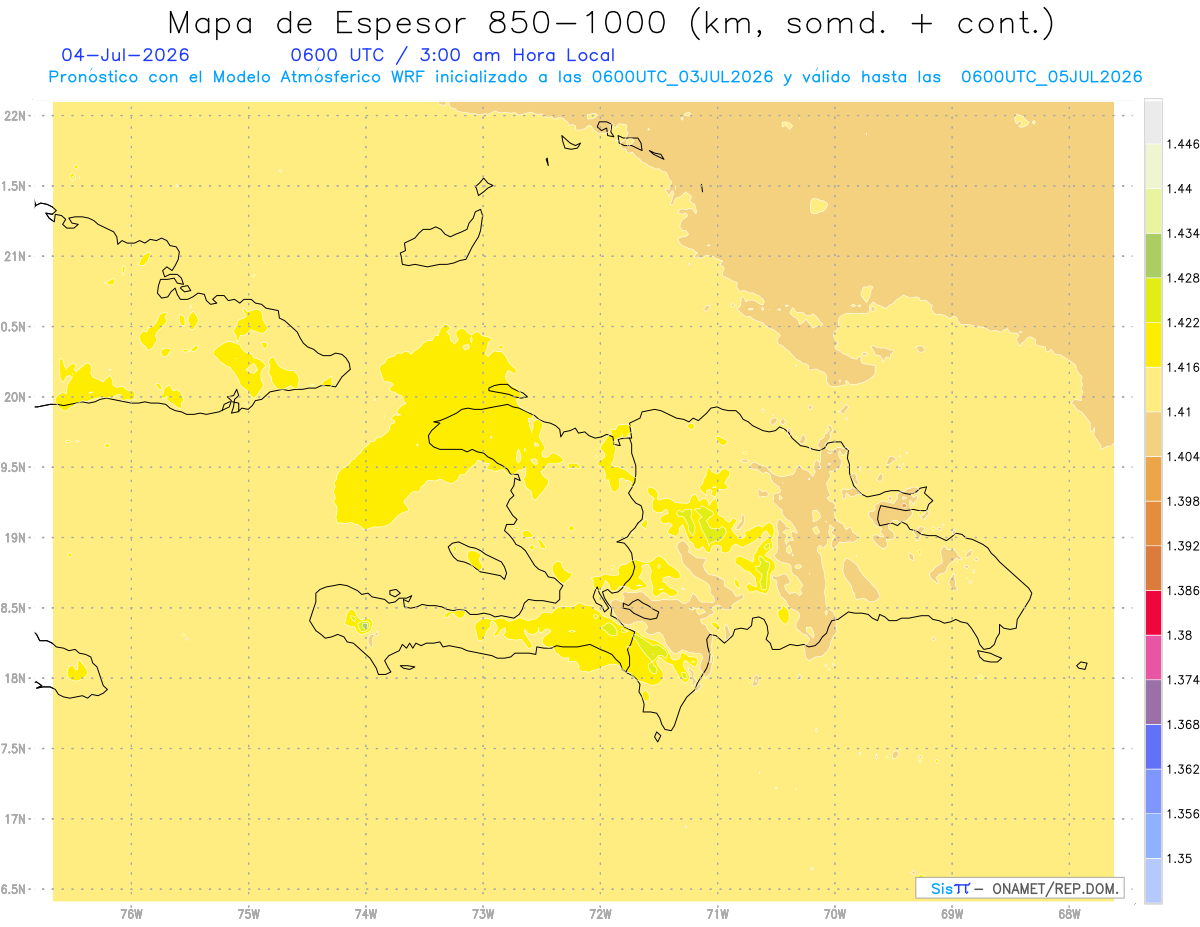
Task: Pick the pink swatch between 1.374 and 1.38
Action: pos(1153,657)
